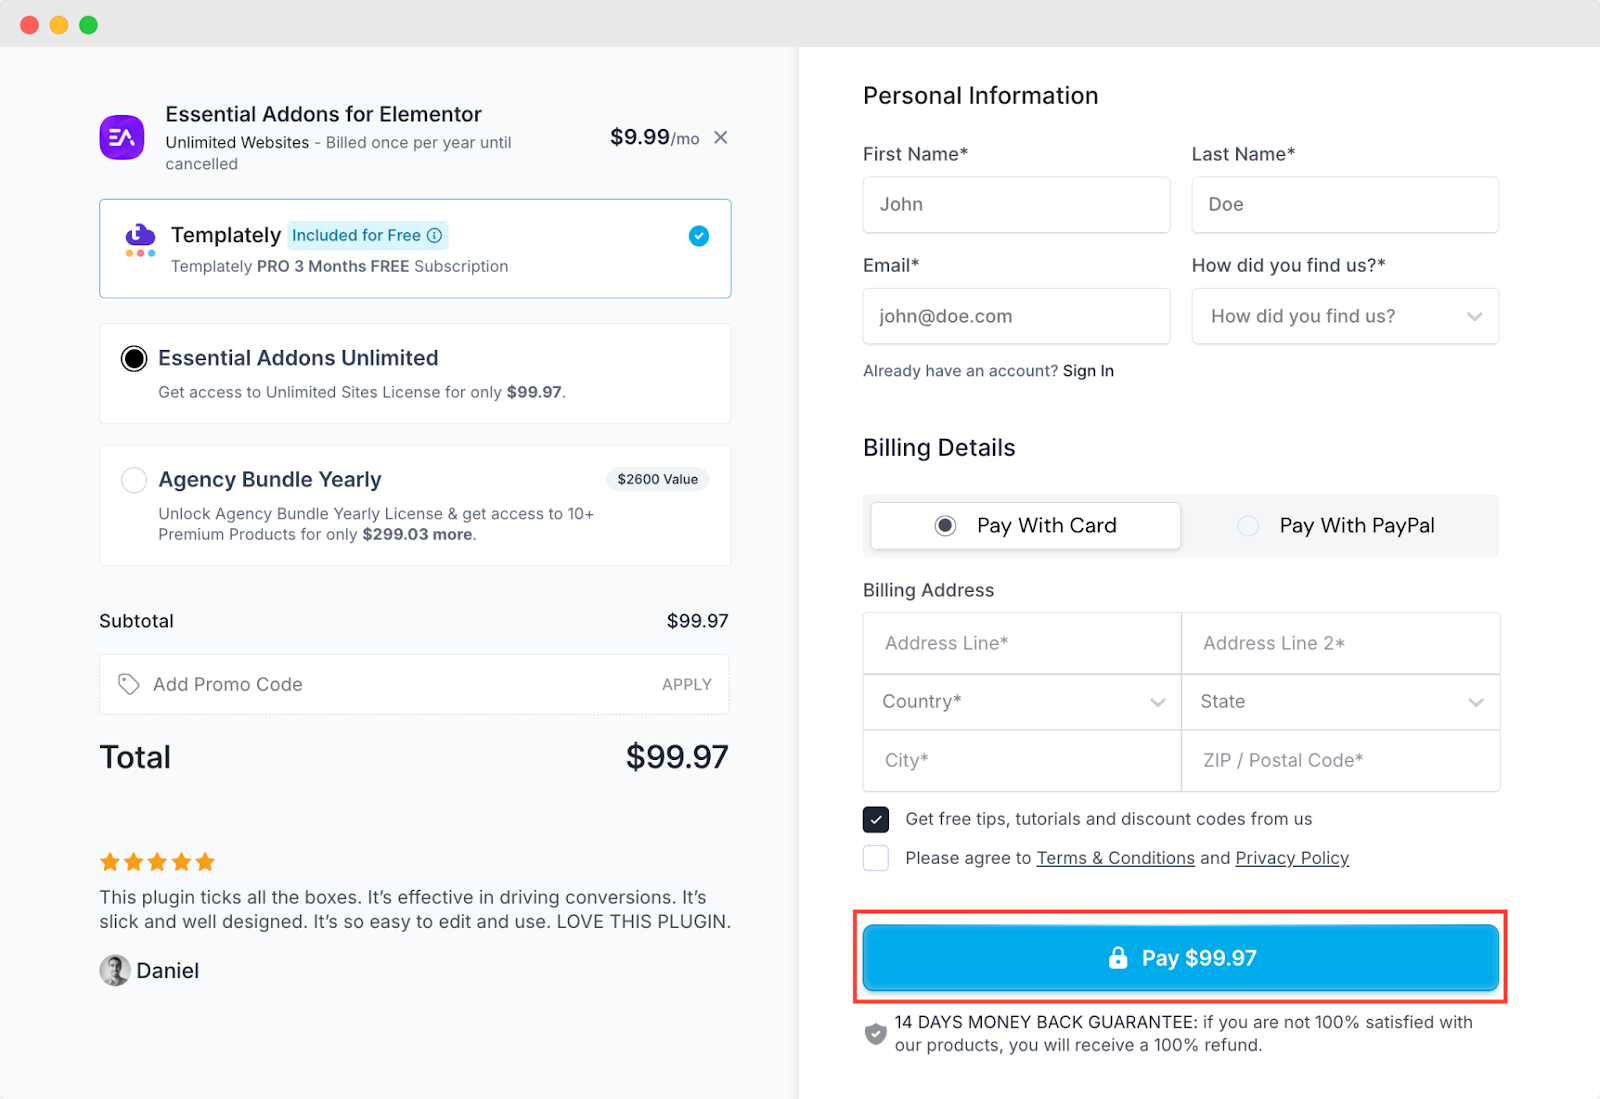The width and height of the screenshot is (1600, 1099).
Task: Select the Agency Bundle Yearly radio option
Action: (134, 480)
